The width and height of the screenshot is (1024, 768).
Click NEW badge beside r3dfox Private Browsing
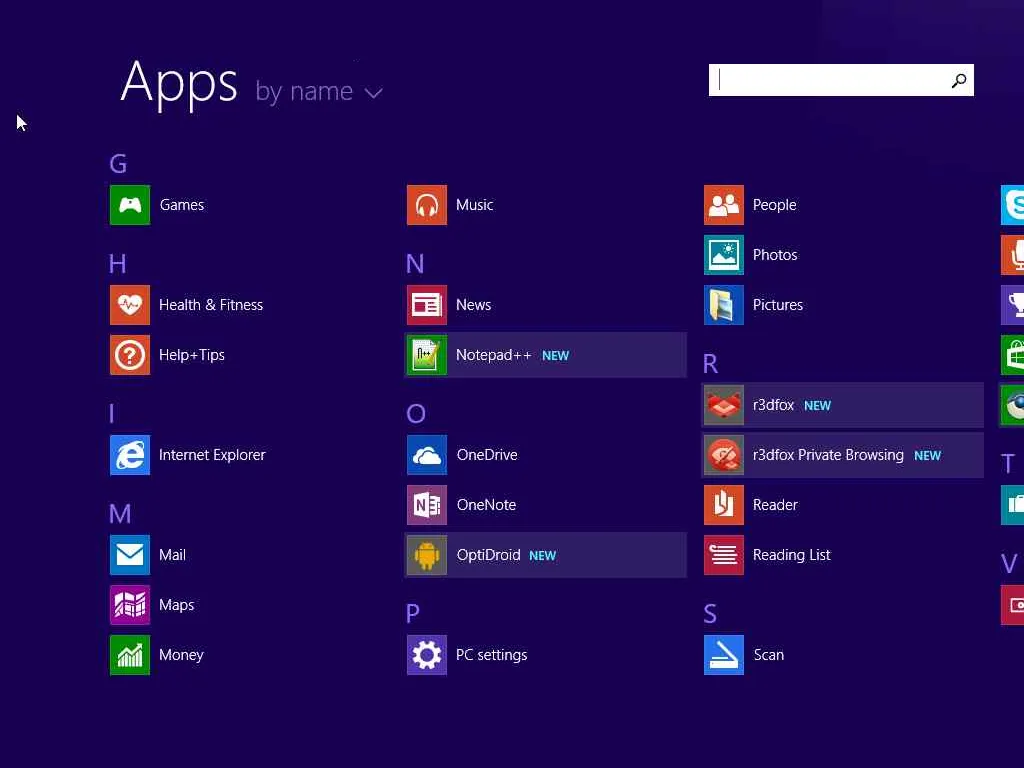tap(927, 456)
